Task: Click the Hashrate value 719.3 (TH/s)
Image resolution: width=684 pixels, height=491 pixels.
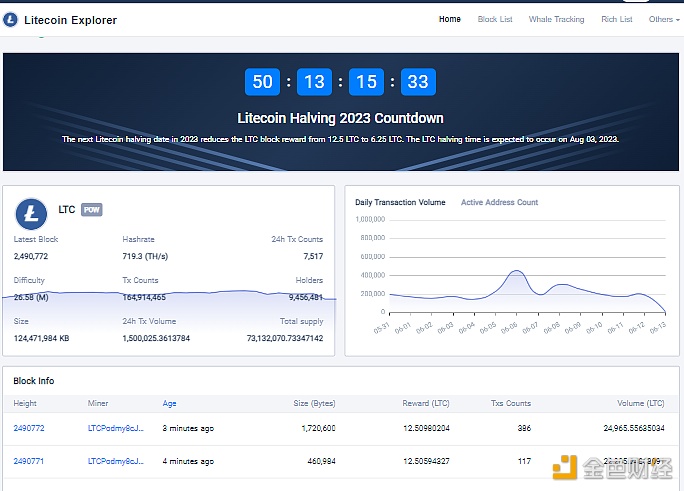Action: (145, 256)
